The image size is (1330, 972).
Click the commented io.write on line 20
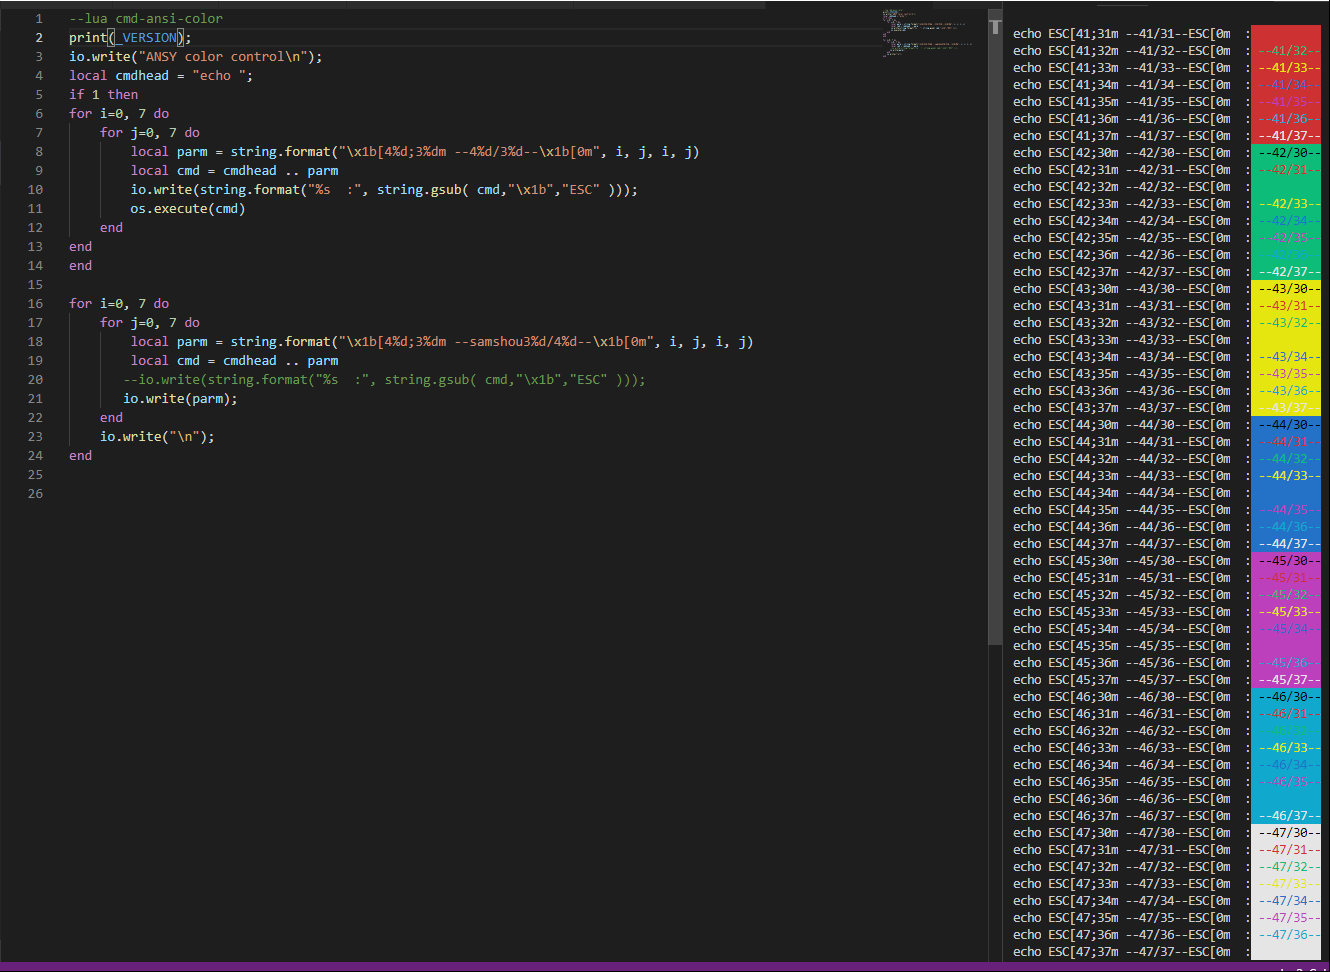pos(385,380)
